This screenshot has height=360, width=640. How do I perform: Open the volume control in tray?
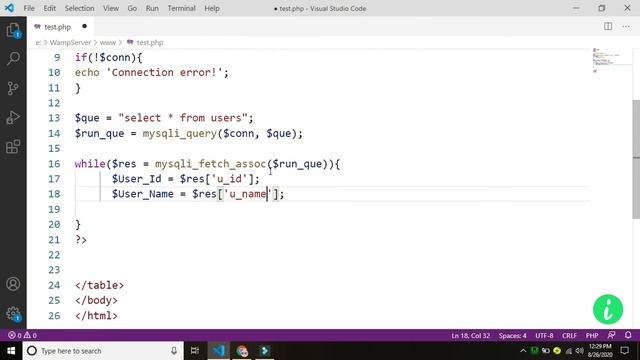click(x=580, y=351)
